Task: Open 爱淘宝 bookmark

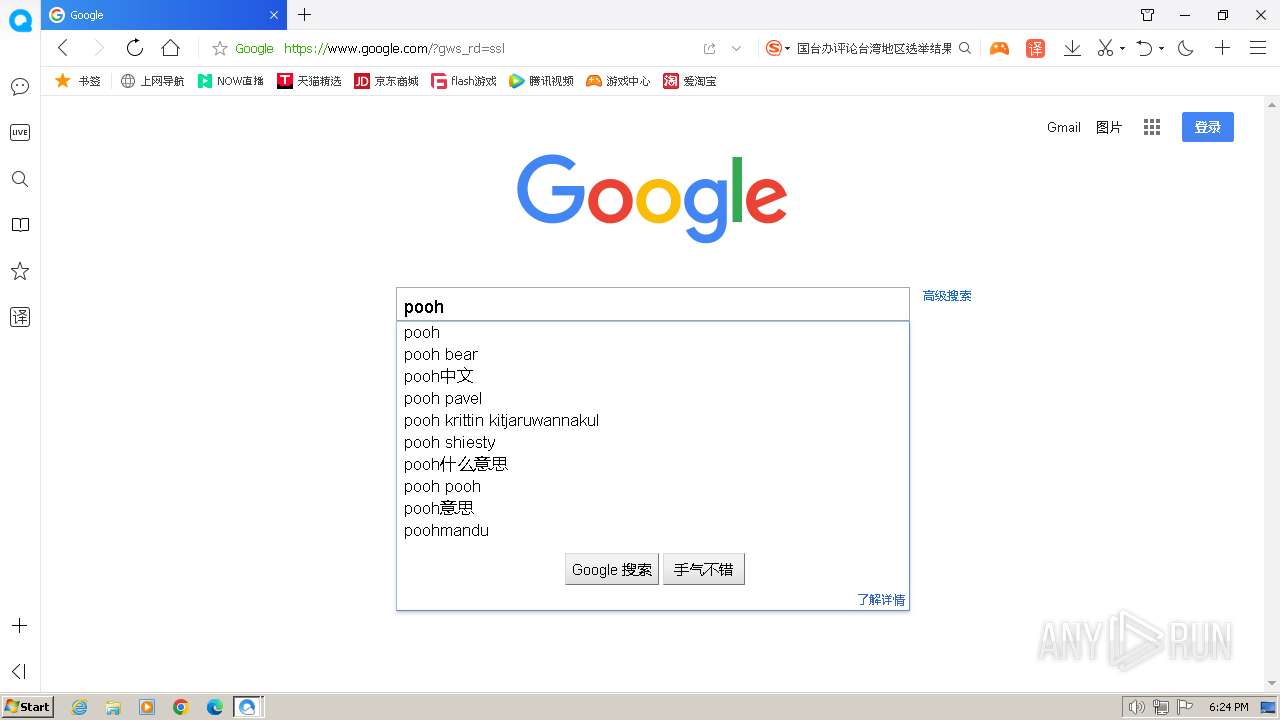Action: 690,81
